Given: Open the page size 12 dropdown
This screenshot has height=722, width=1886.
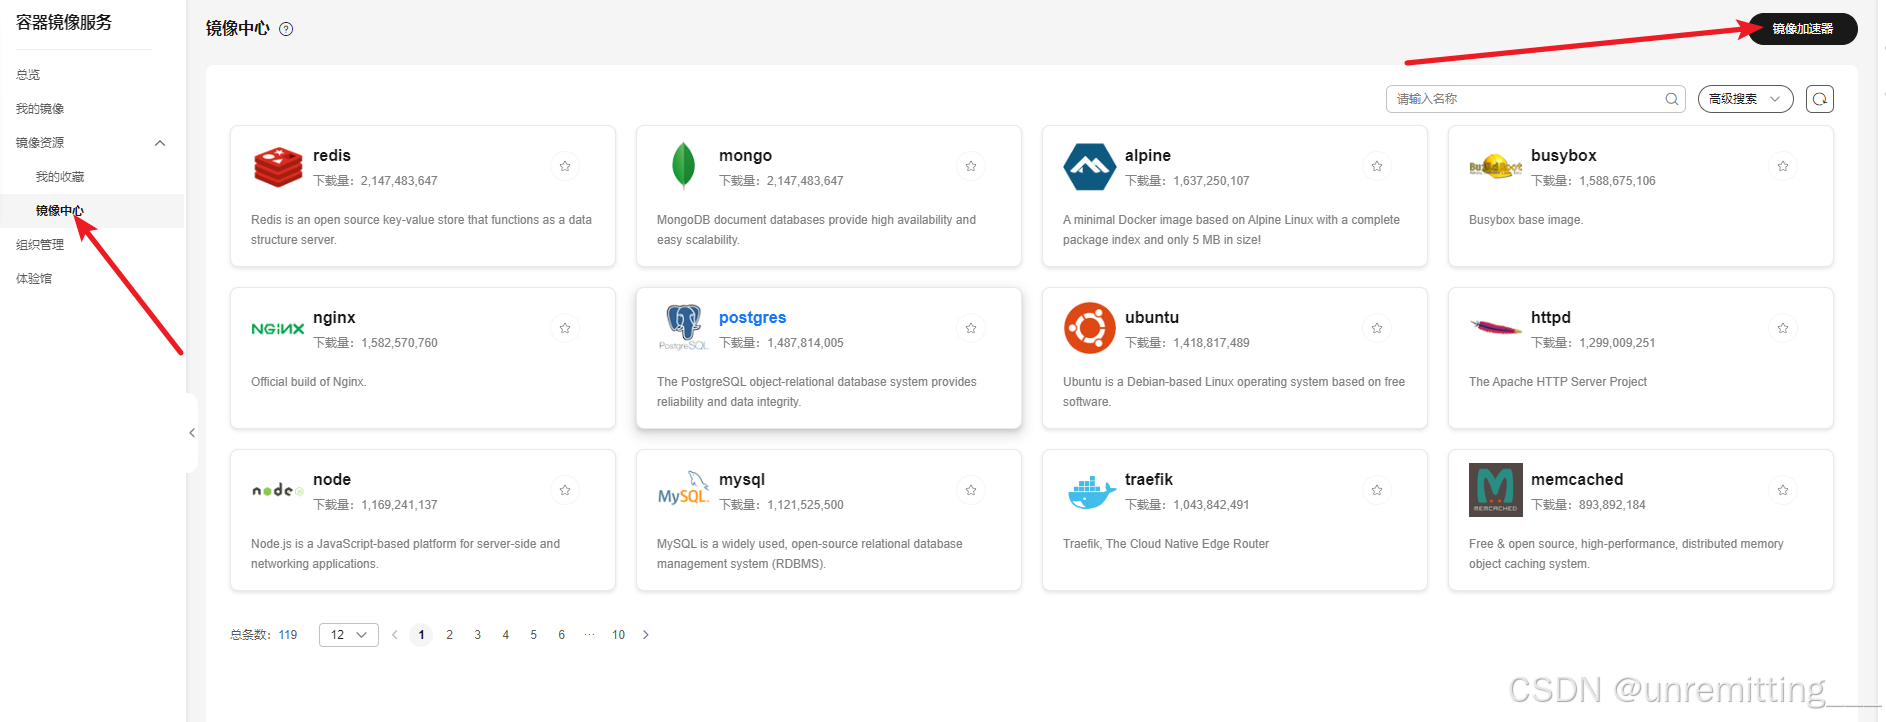Looking at the screenshot, I should tap(349, 635).
